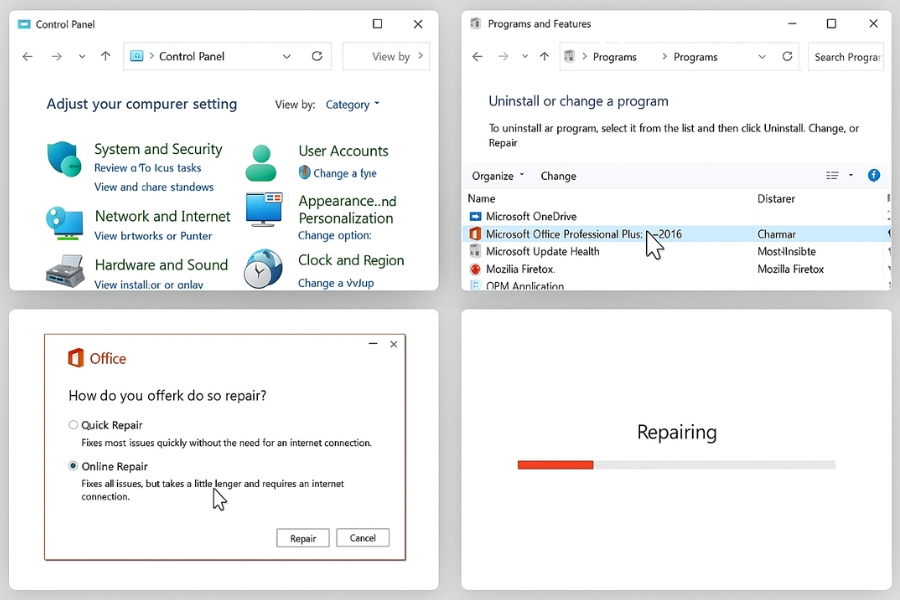Viewport: 900px width, 600px height.
Task: Click the System and Security shield icon
Action: click(64, 160)
